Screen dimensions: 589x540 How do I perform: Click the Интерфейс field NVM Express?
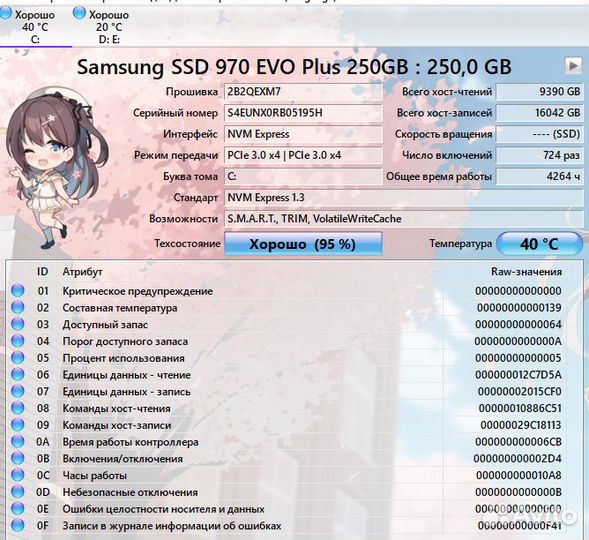pos(303,134)
